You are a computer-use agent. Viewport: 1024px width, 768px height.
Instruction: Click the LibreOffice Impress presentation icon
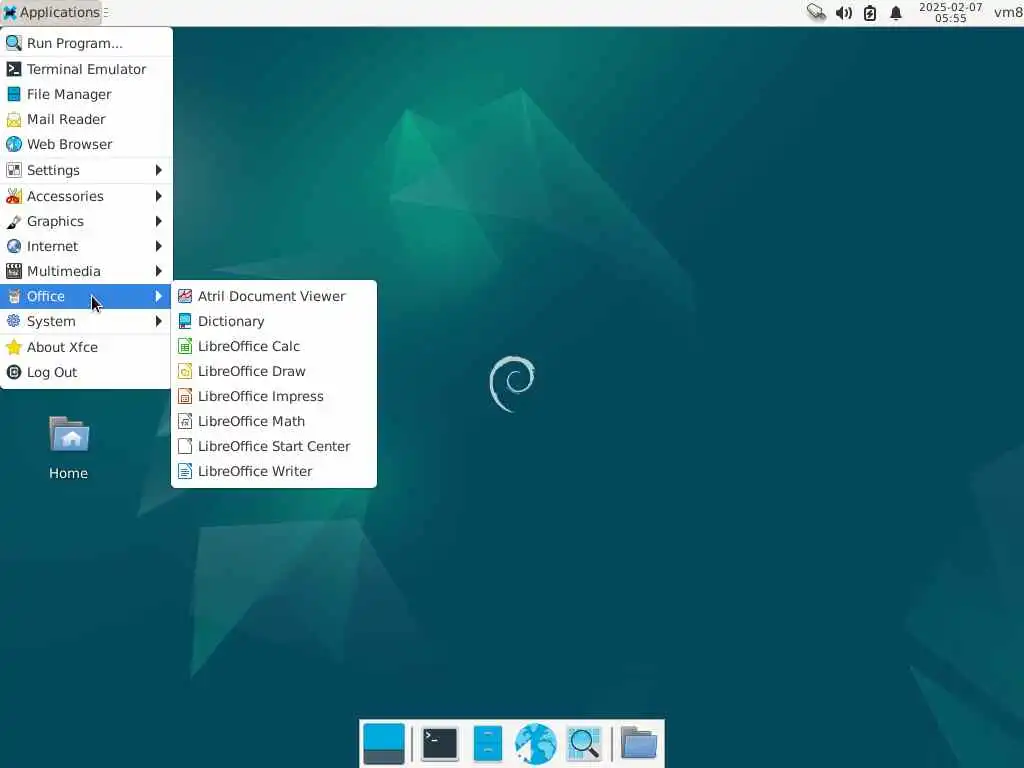185,396
